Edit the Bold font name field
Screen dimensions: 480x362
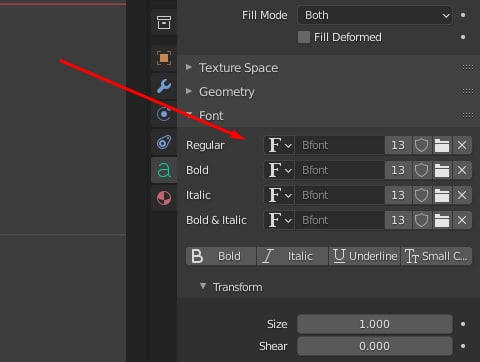click(340, 170)
